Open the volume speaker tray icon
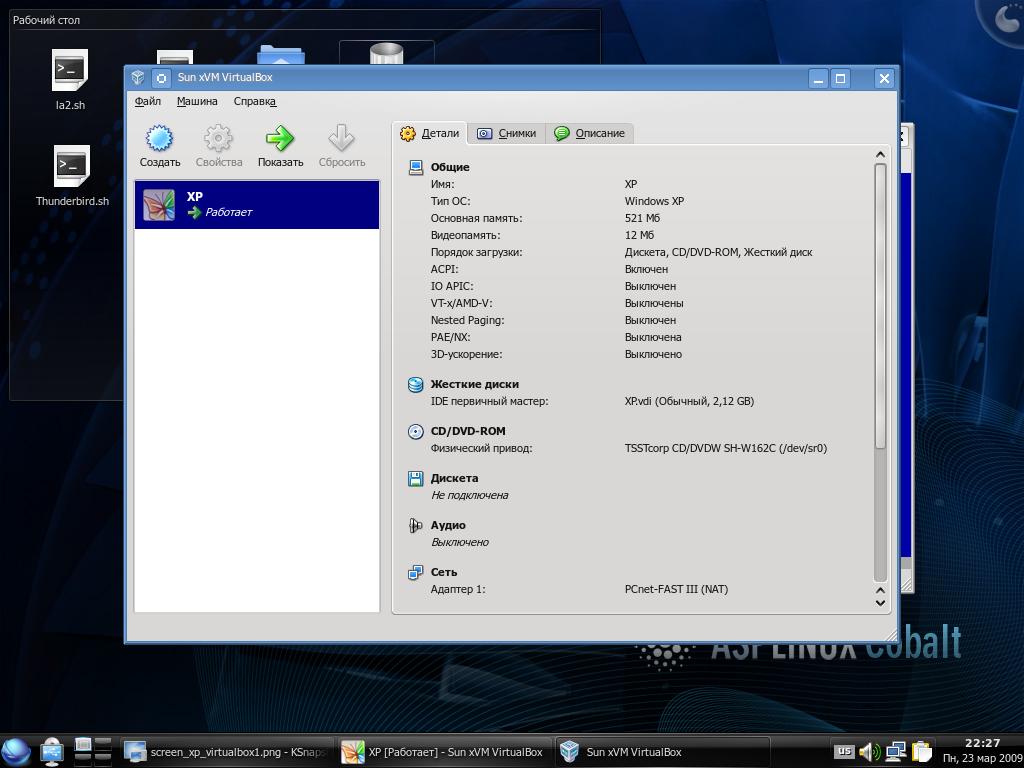The width and height of the screenshot is (1024, 768). click(869, 752)
